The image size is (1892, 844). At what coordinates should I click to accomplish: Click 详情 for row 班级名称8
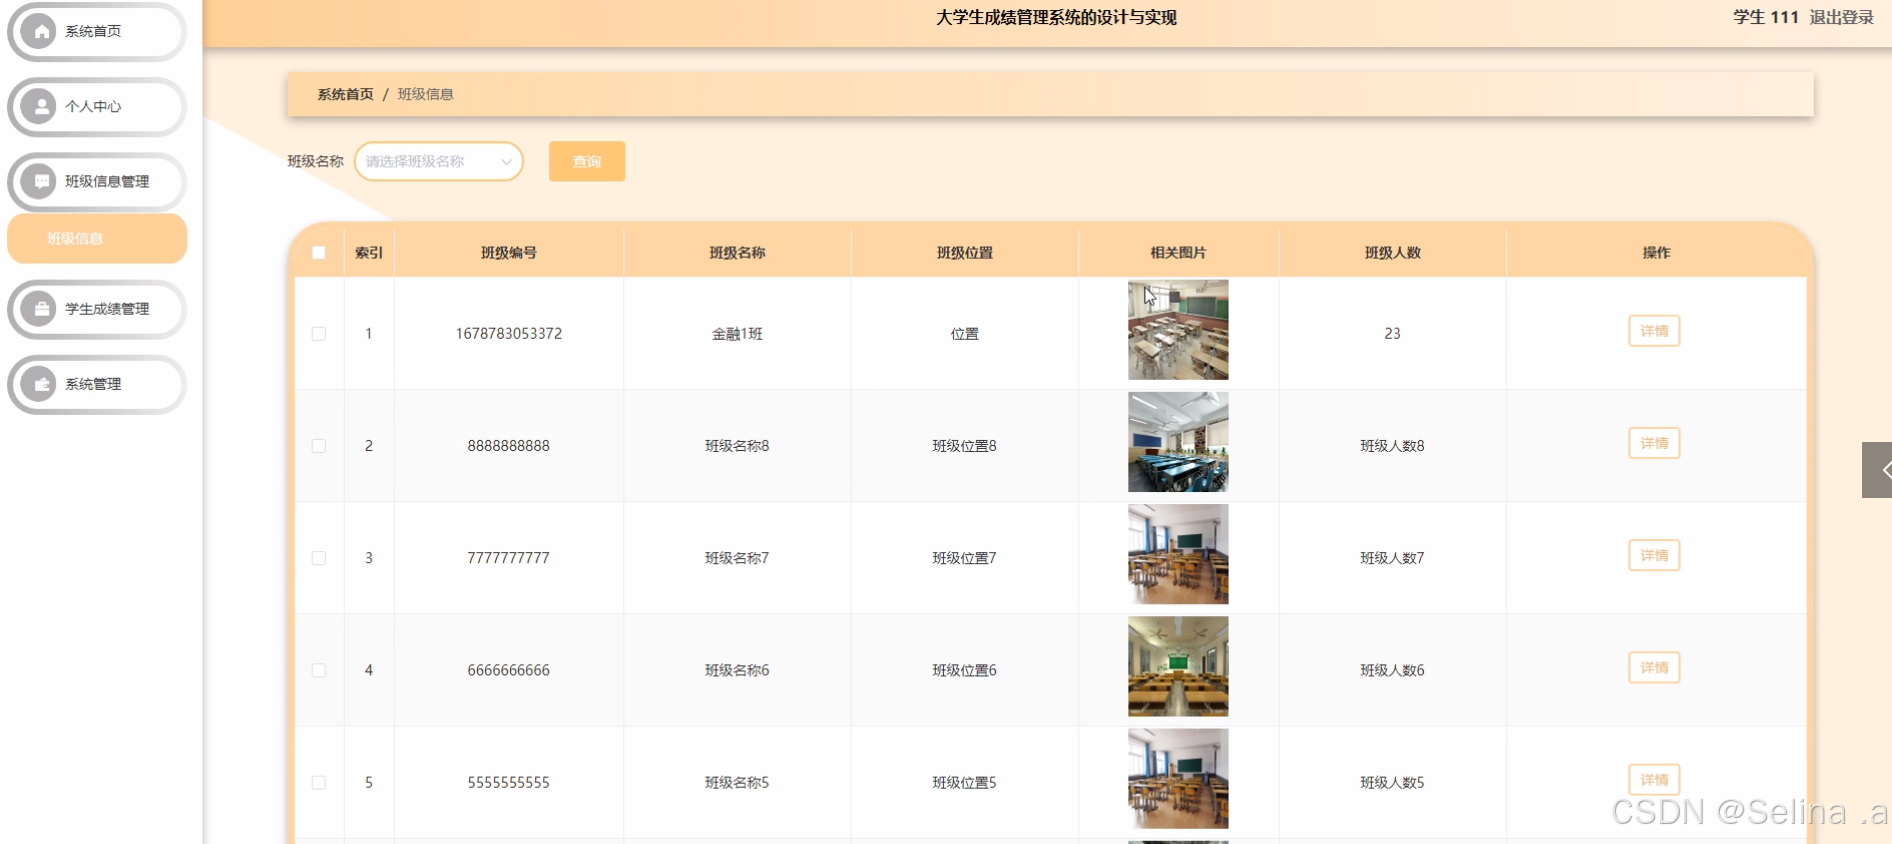[1654, 443]
